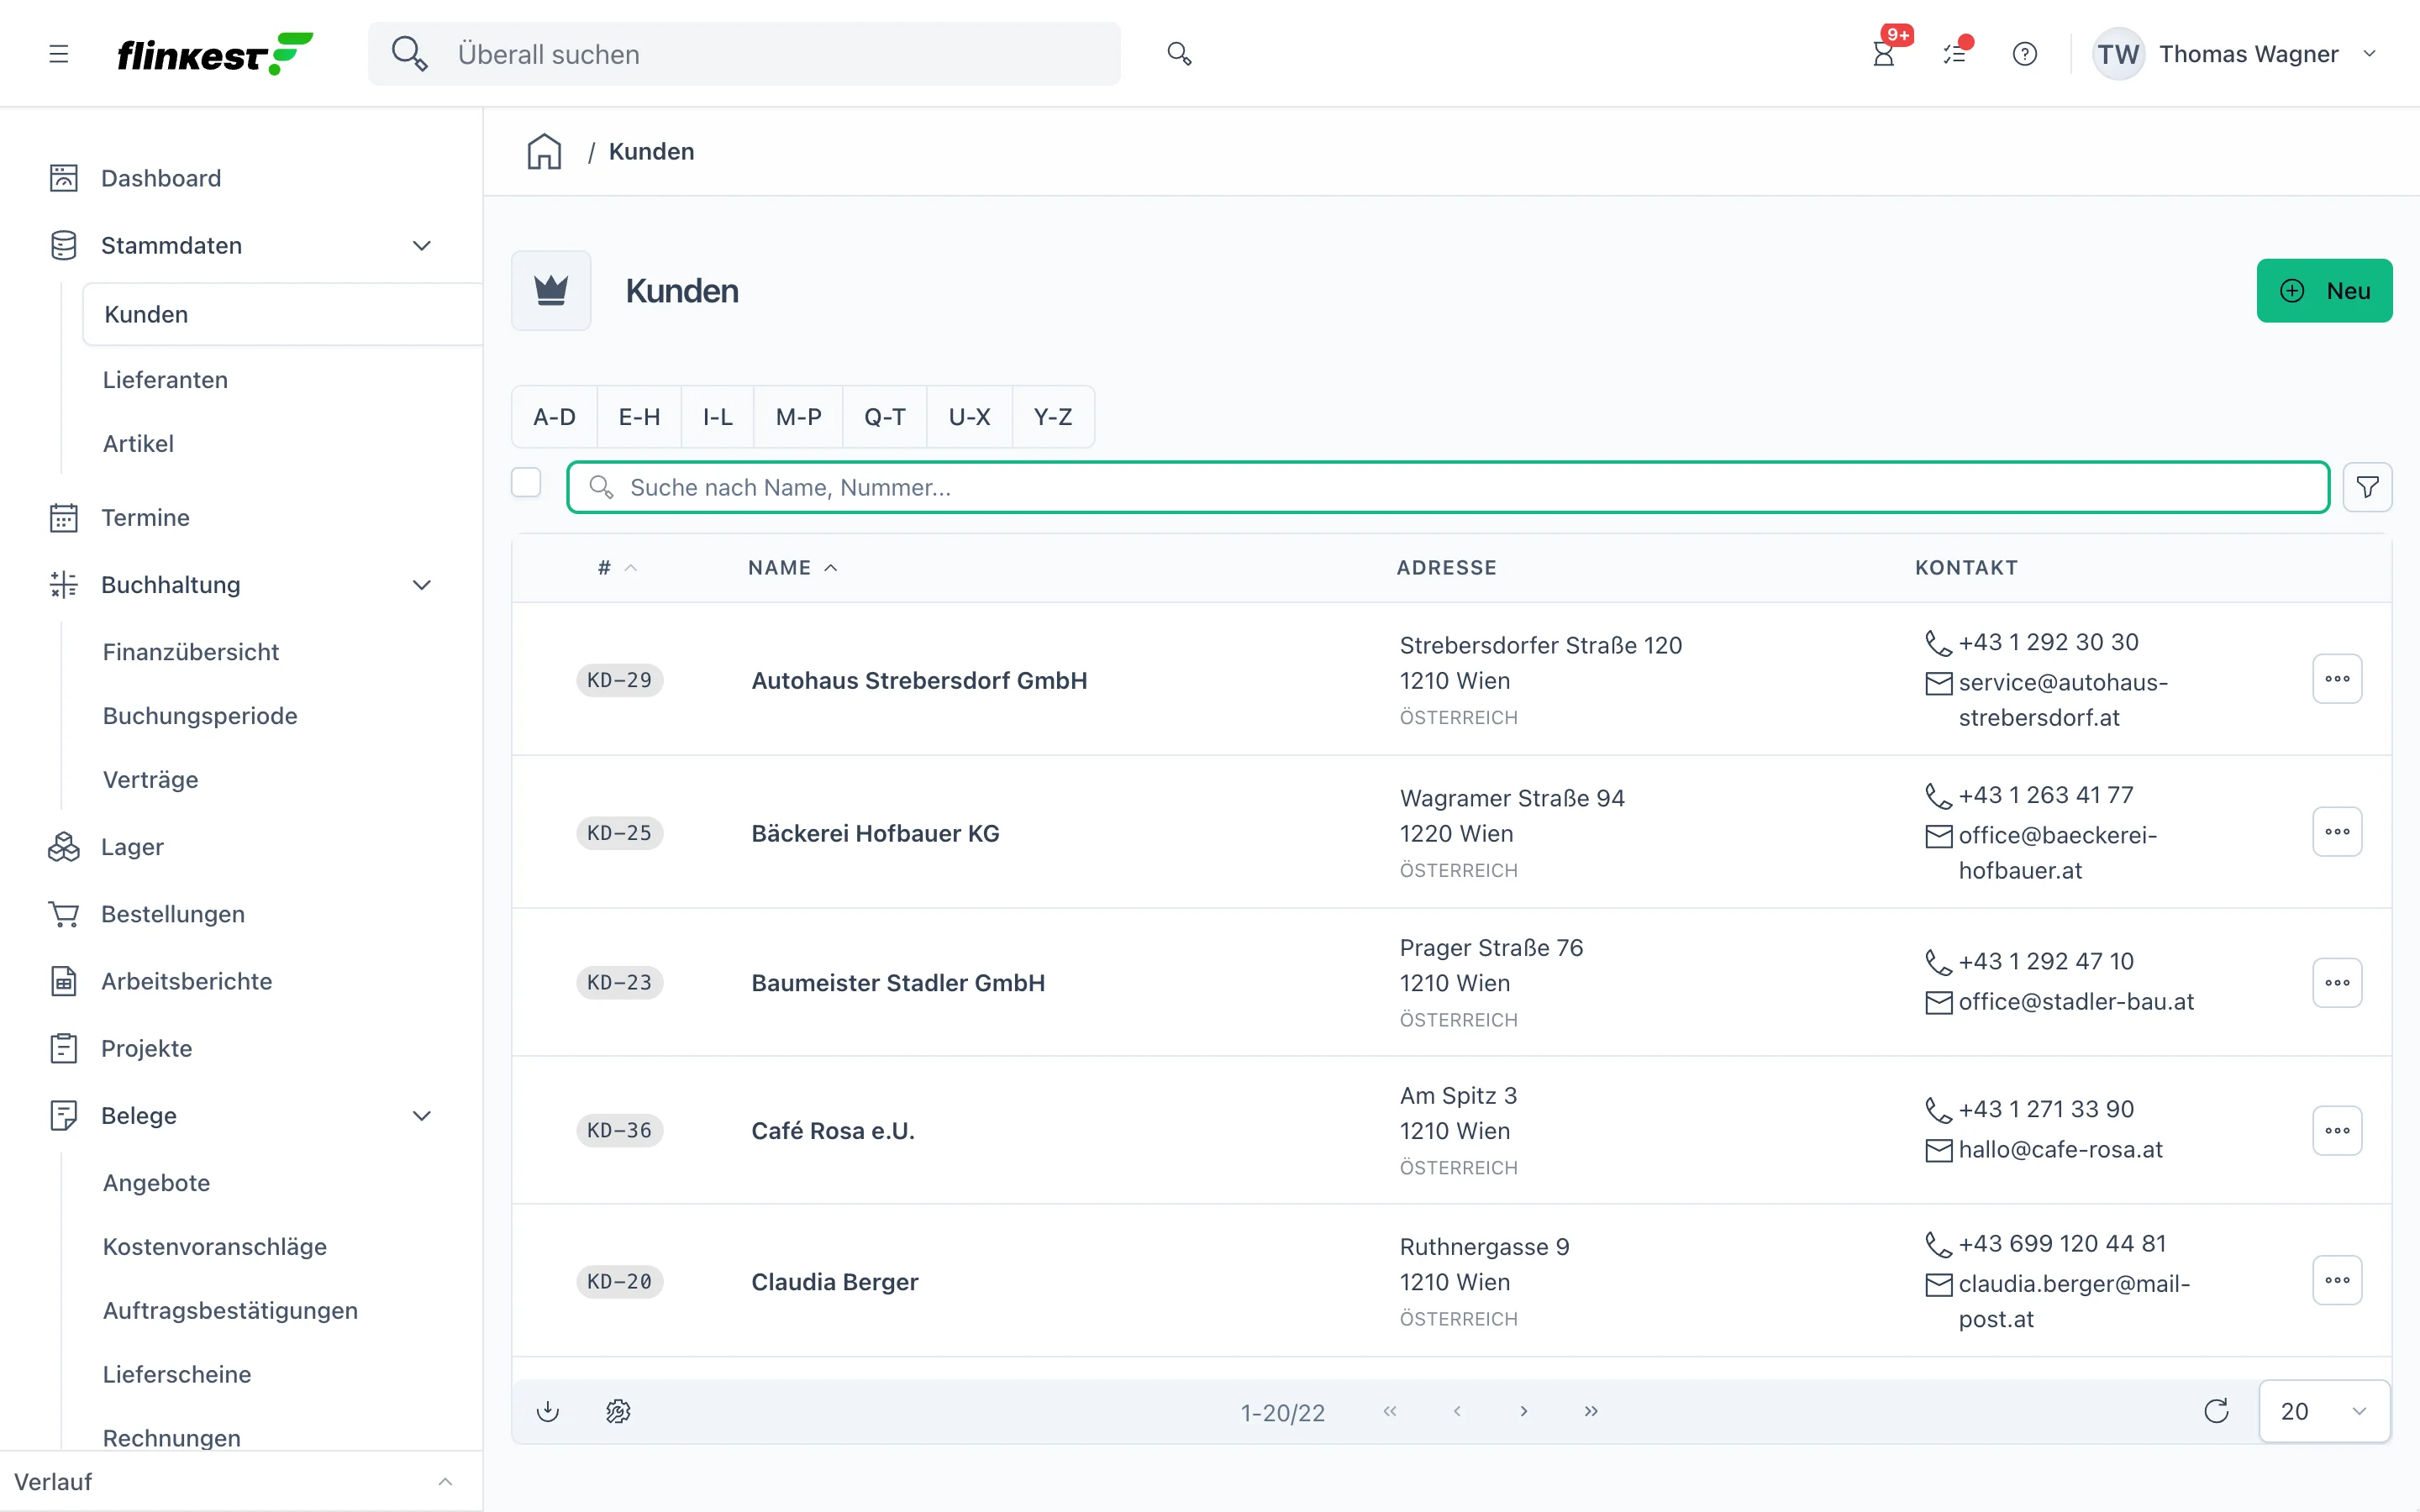Click the flinkest logo

(x=215, y=54)
